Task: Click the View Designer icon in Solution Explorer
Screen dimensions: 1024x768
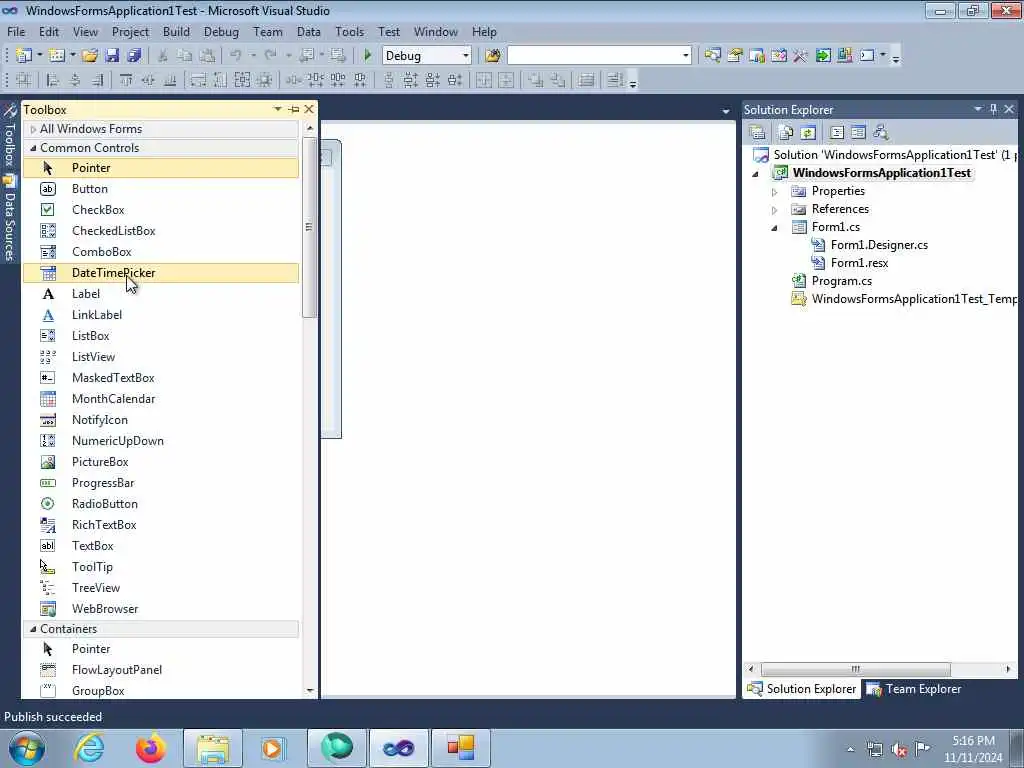Action: point(858,133)
